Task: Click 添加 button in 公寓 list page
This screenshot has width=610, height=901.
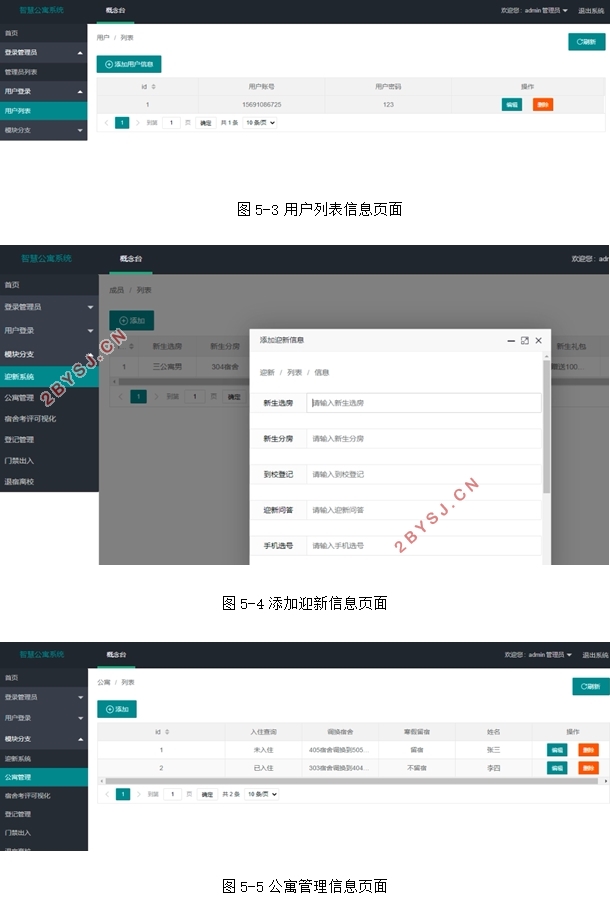Action: pyautogui.click(x=117, y=709)
